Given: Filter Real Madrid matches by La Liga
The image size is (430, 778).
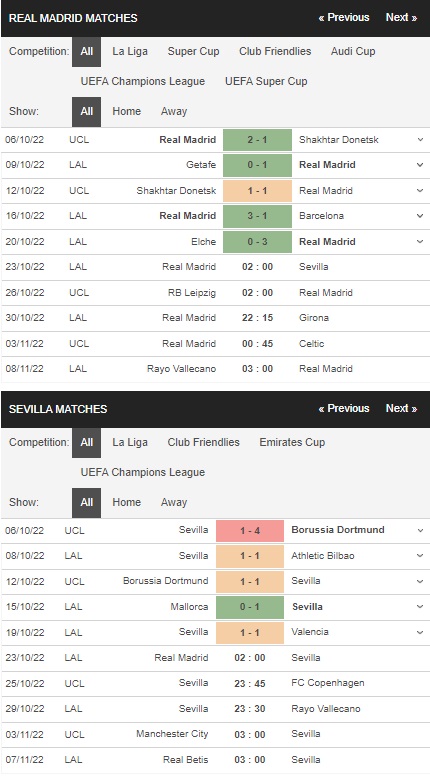Looking at the screenshot, I should [x=130, y=51].
